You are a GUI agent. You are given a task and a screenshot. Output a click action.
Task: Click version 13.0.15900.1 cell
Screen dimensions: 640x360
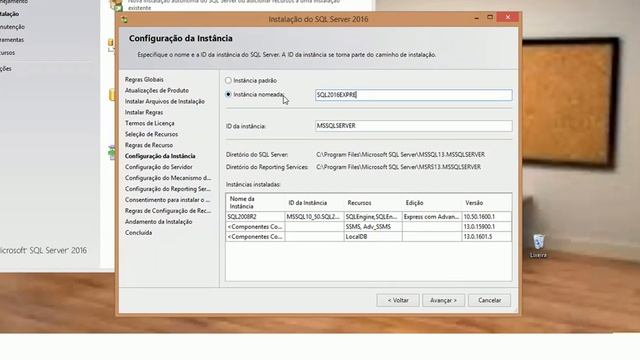click(x=486, y=227)
